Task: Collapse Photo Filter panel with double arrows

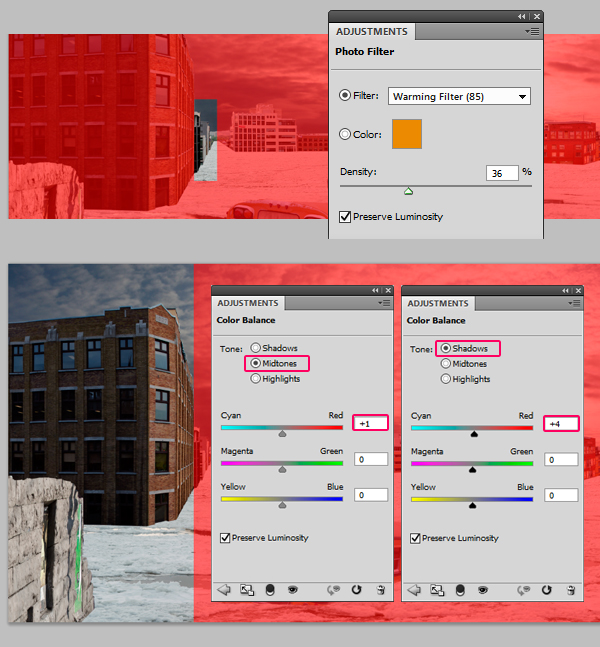Action: [522, 17]
